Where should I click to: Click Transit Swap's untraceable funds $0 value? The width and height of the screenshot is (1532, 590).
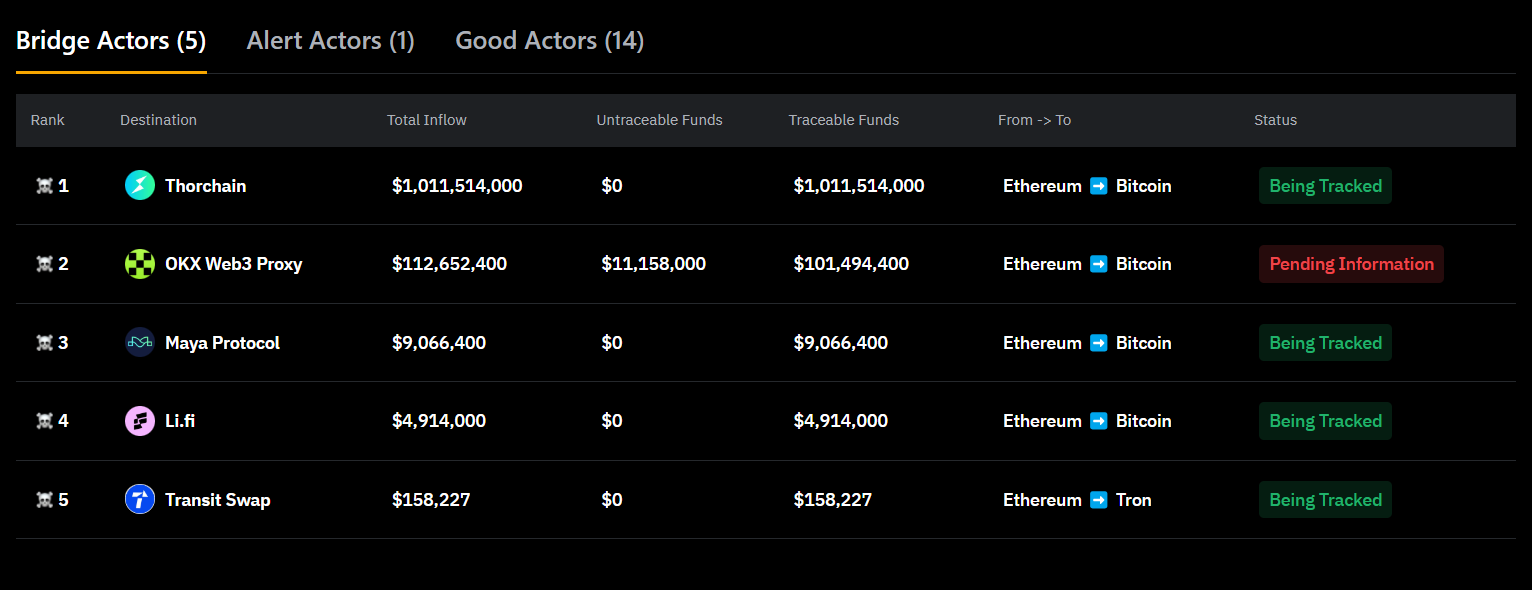[612, 500]
